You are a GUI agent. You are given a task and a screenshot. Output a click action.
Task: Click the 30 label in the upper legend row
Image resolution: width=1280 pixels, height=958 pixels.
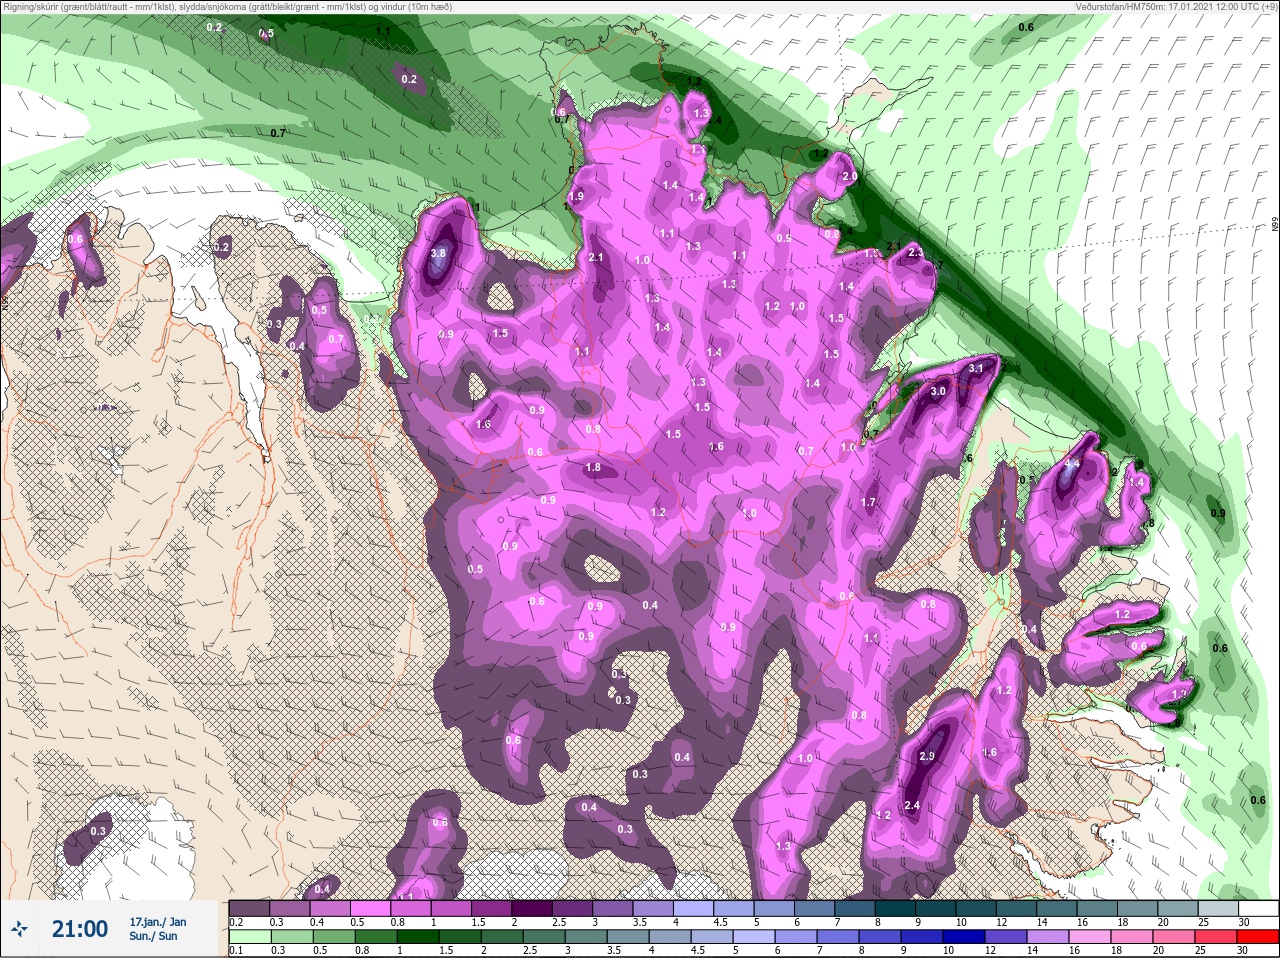click(1243, 922)
